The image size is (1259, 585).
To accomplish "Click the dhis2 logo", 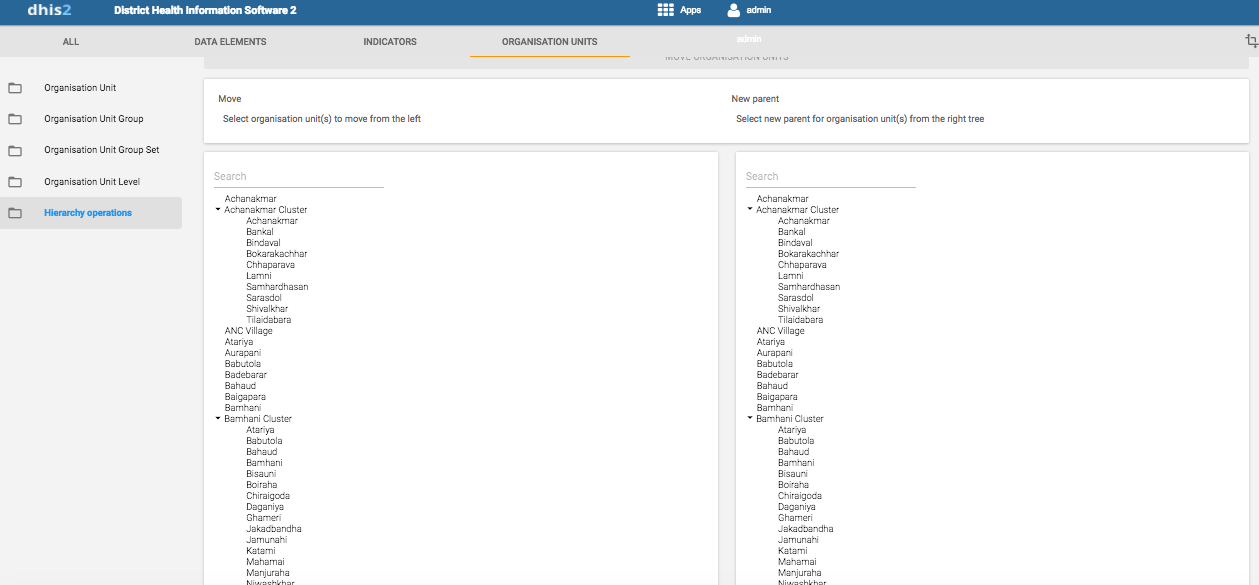I will tap(50, 10).
